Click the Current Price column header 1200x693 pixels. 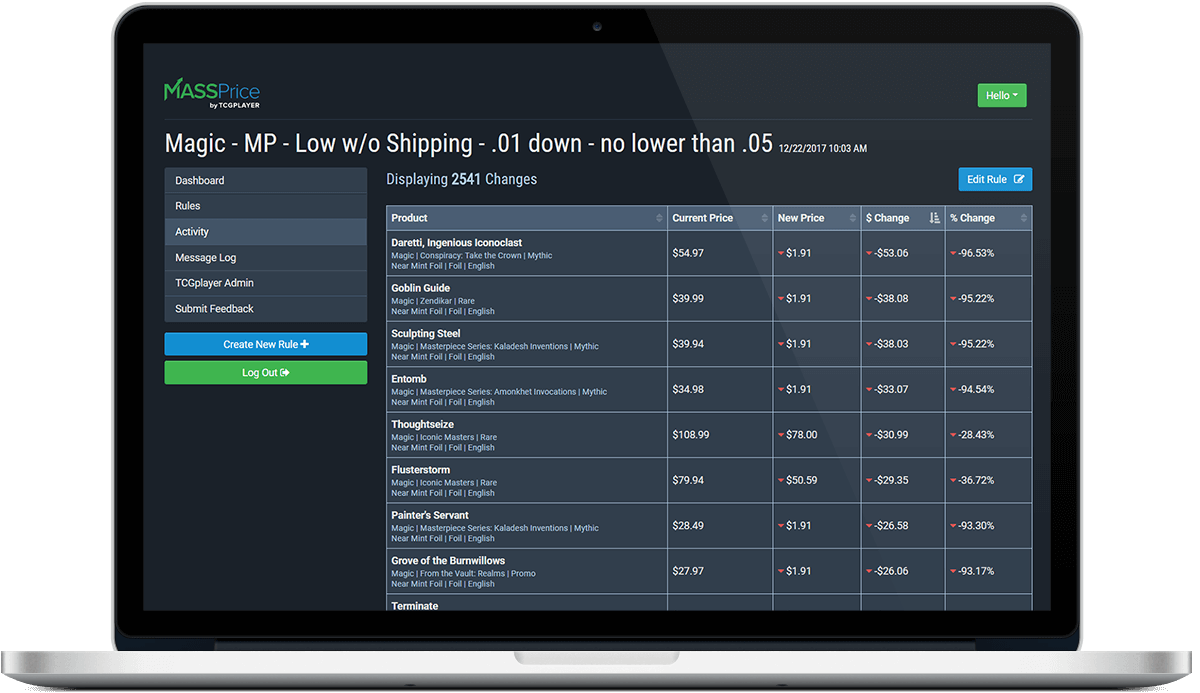pos(720,218)
